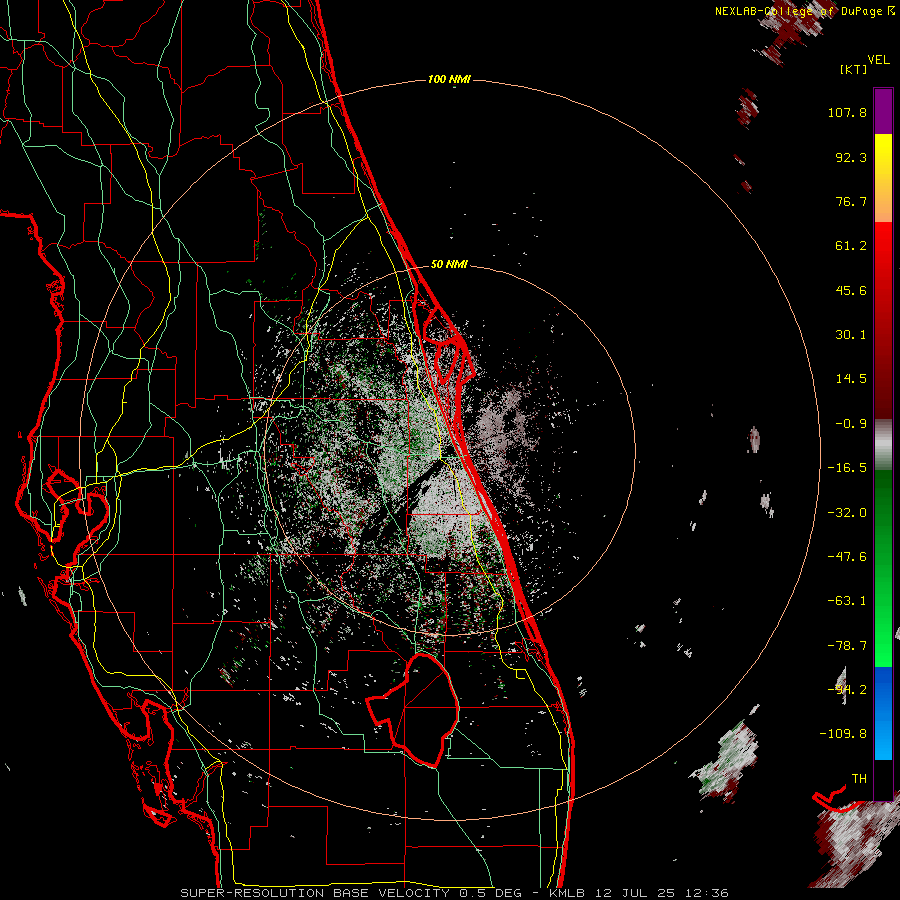This screenshot has width=900, height=900.
Task: Click the -16.5 legend value
Action: click(847, 468)
